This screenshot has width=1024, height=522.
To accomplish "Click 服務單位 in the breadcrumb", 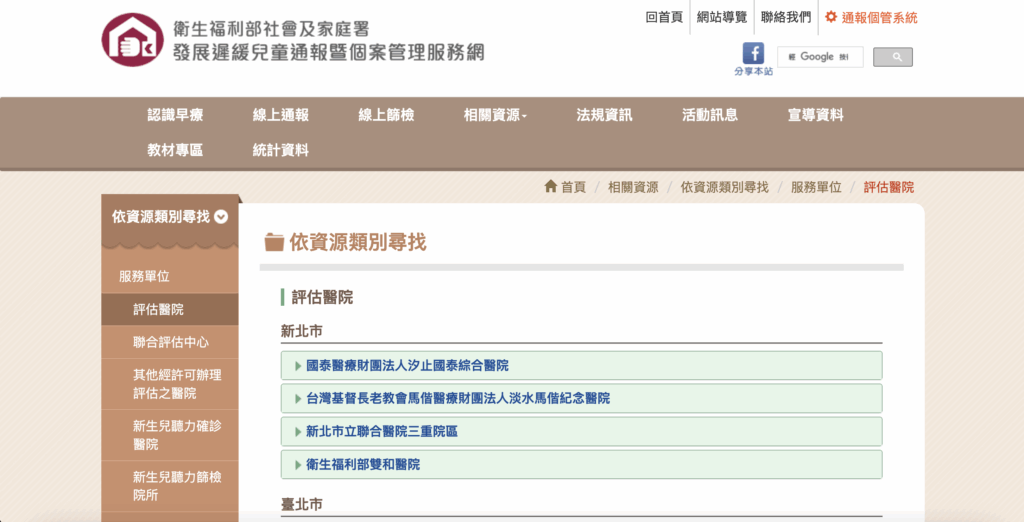I will [816, 188].
